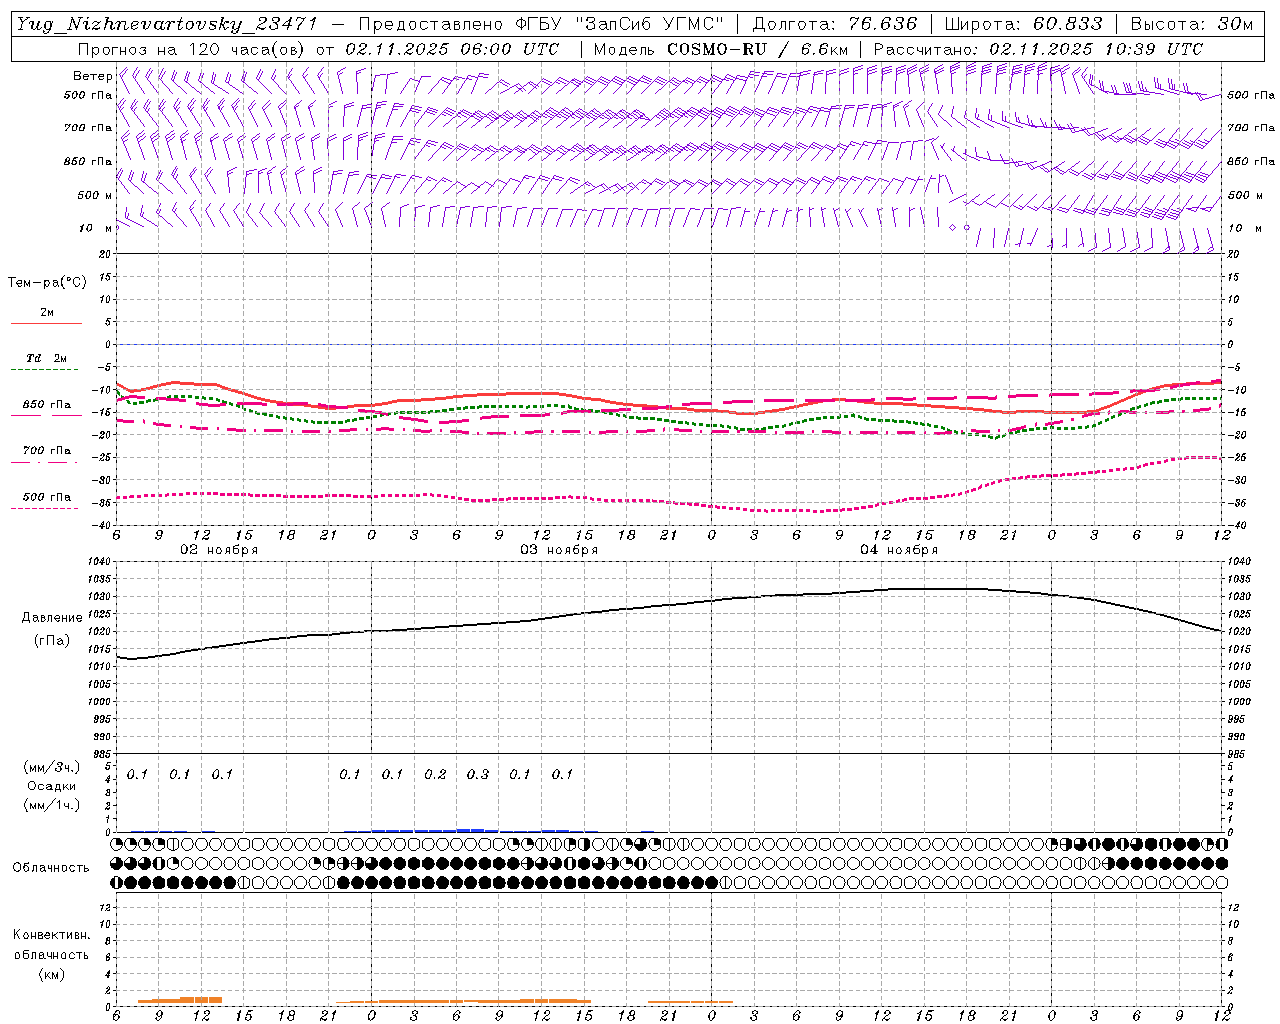Click the '700 гПа' temperature legend label
This screenshot has width=1280, height=1024.
(47, 451)
